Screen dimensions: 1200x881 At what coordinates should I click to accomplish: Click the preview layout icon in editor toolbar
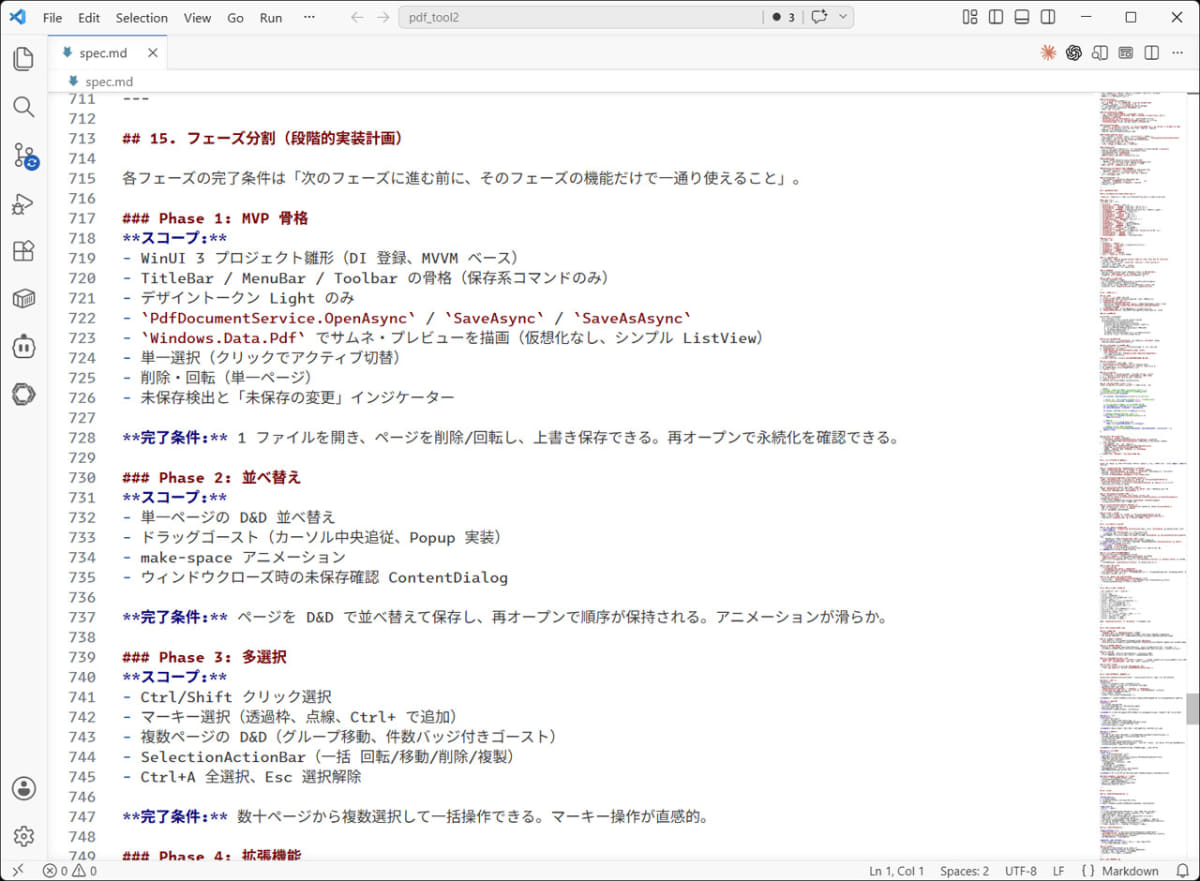[x=1126, y=53]
